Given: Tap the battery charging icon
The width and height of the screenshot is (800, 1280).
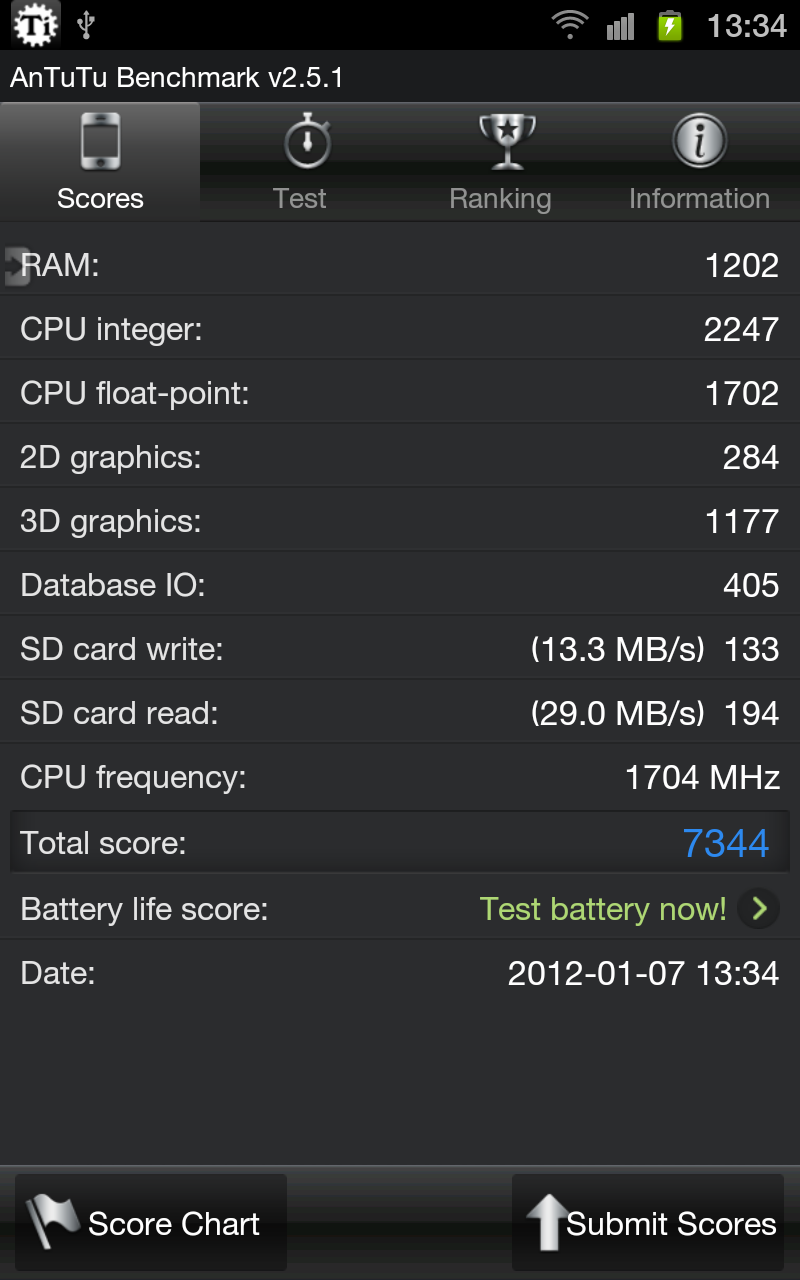Looking at the screenshot, I should [x=670, y=25].
